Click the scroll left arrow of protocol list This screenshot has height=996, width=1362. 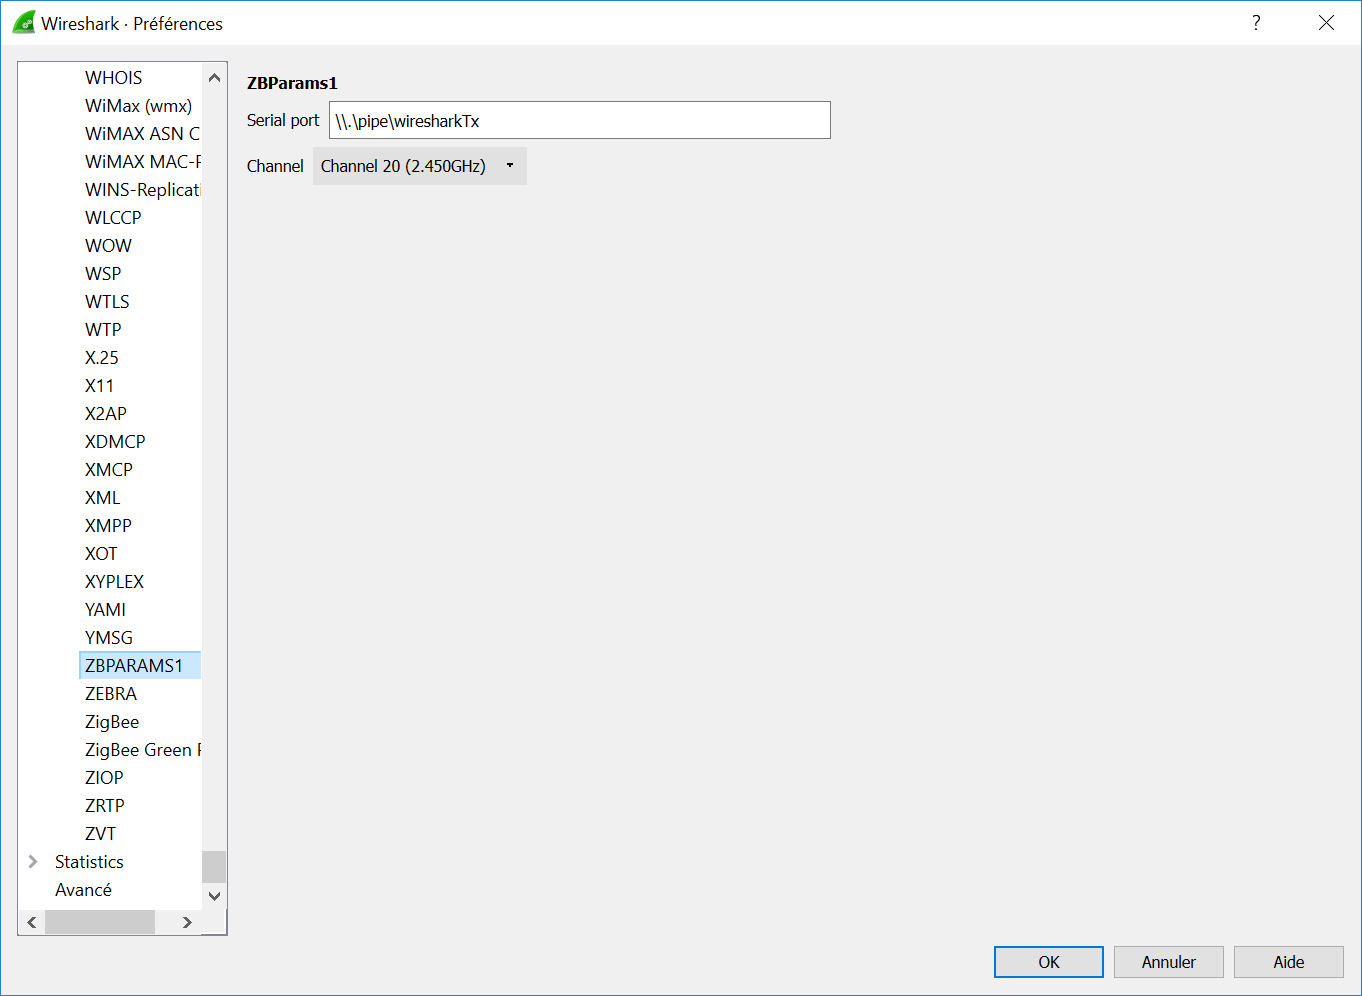(32, 922)
